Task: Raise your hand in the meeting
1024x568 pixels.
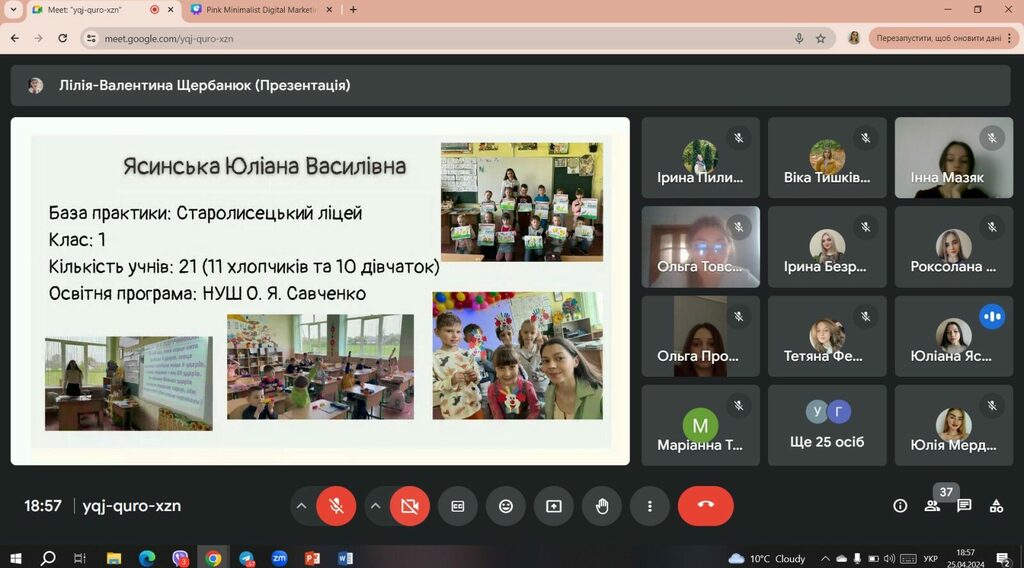Action: tap(601, 506)
